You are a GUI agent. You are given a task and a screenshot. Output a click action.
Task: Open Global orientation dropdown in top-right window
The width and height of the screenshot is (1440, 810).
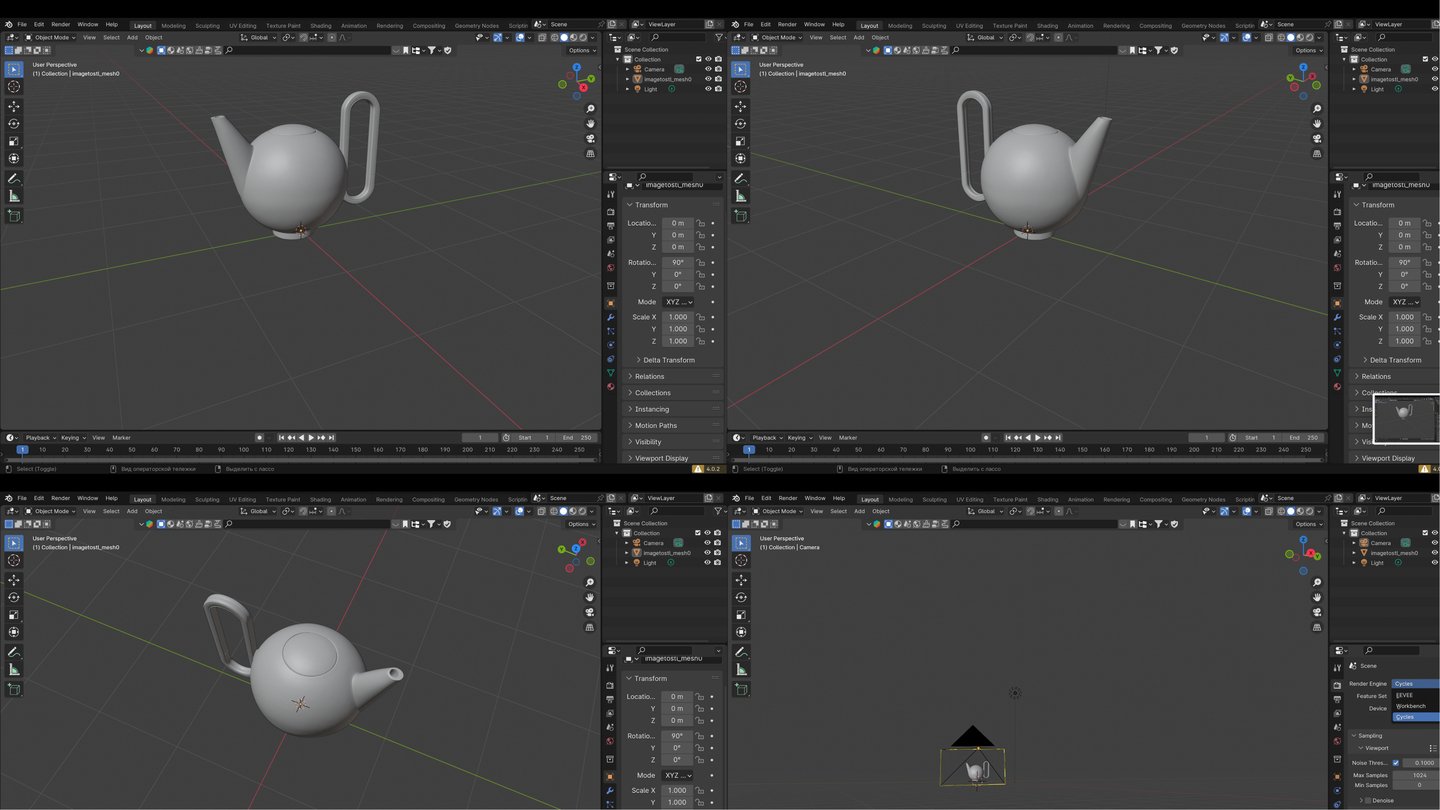pyautogui.click(x=986, y=37)
